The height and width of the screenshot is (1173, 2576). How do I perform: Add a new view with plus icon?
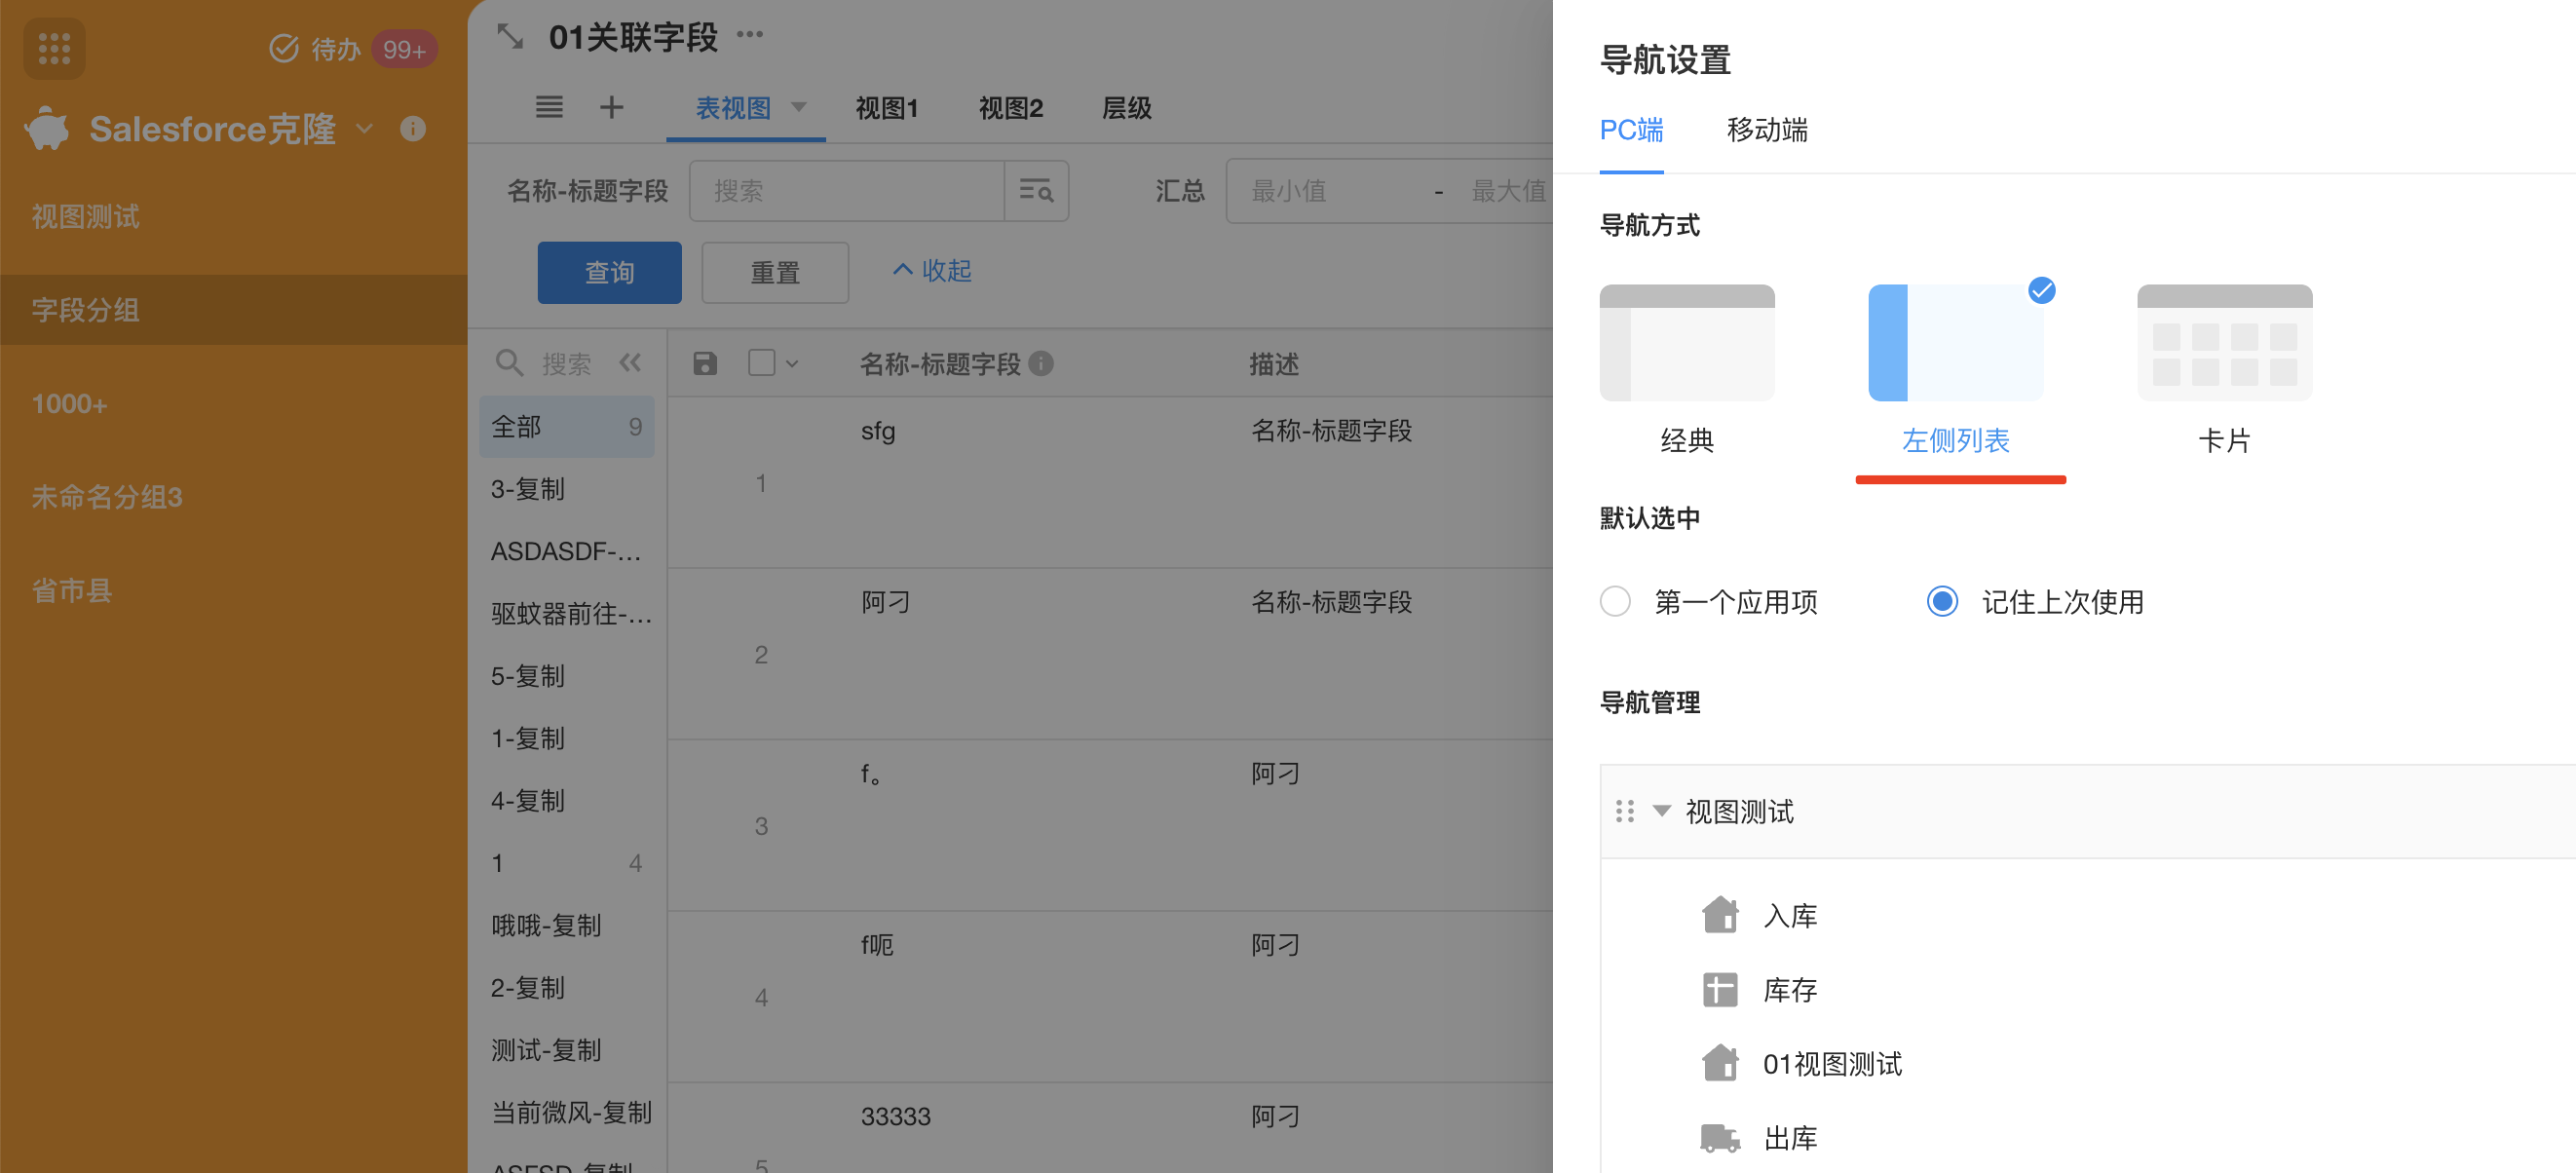point(611,107)
